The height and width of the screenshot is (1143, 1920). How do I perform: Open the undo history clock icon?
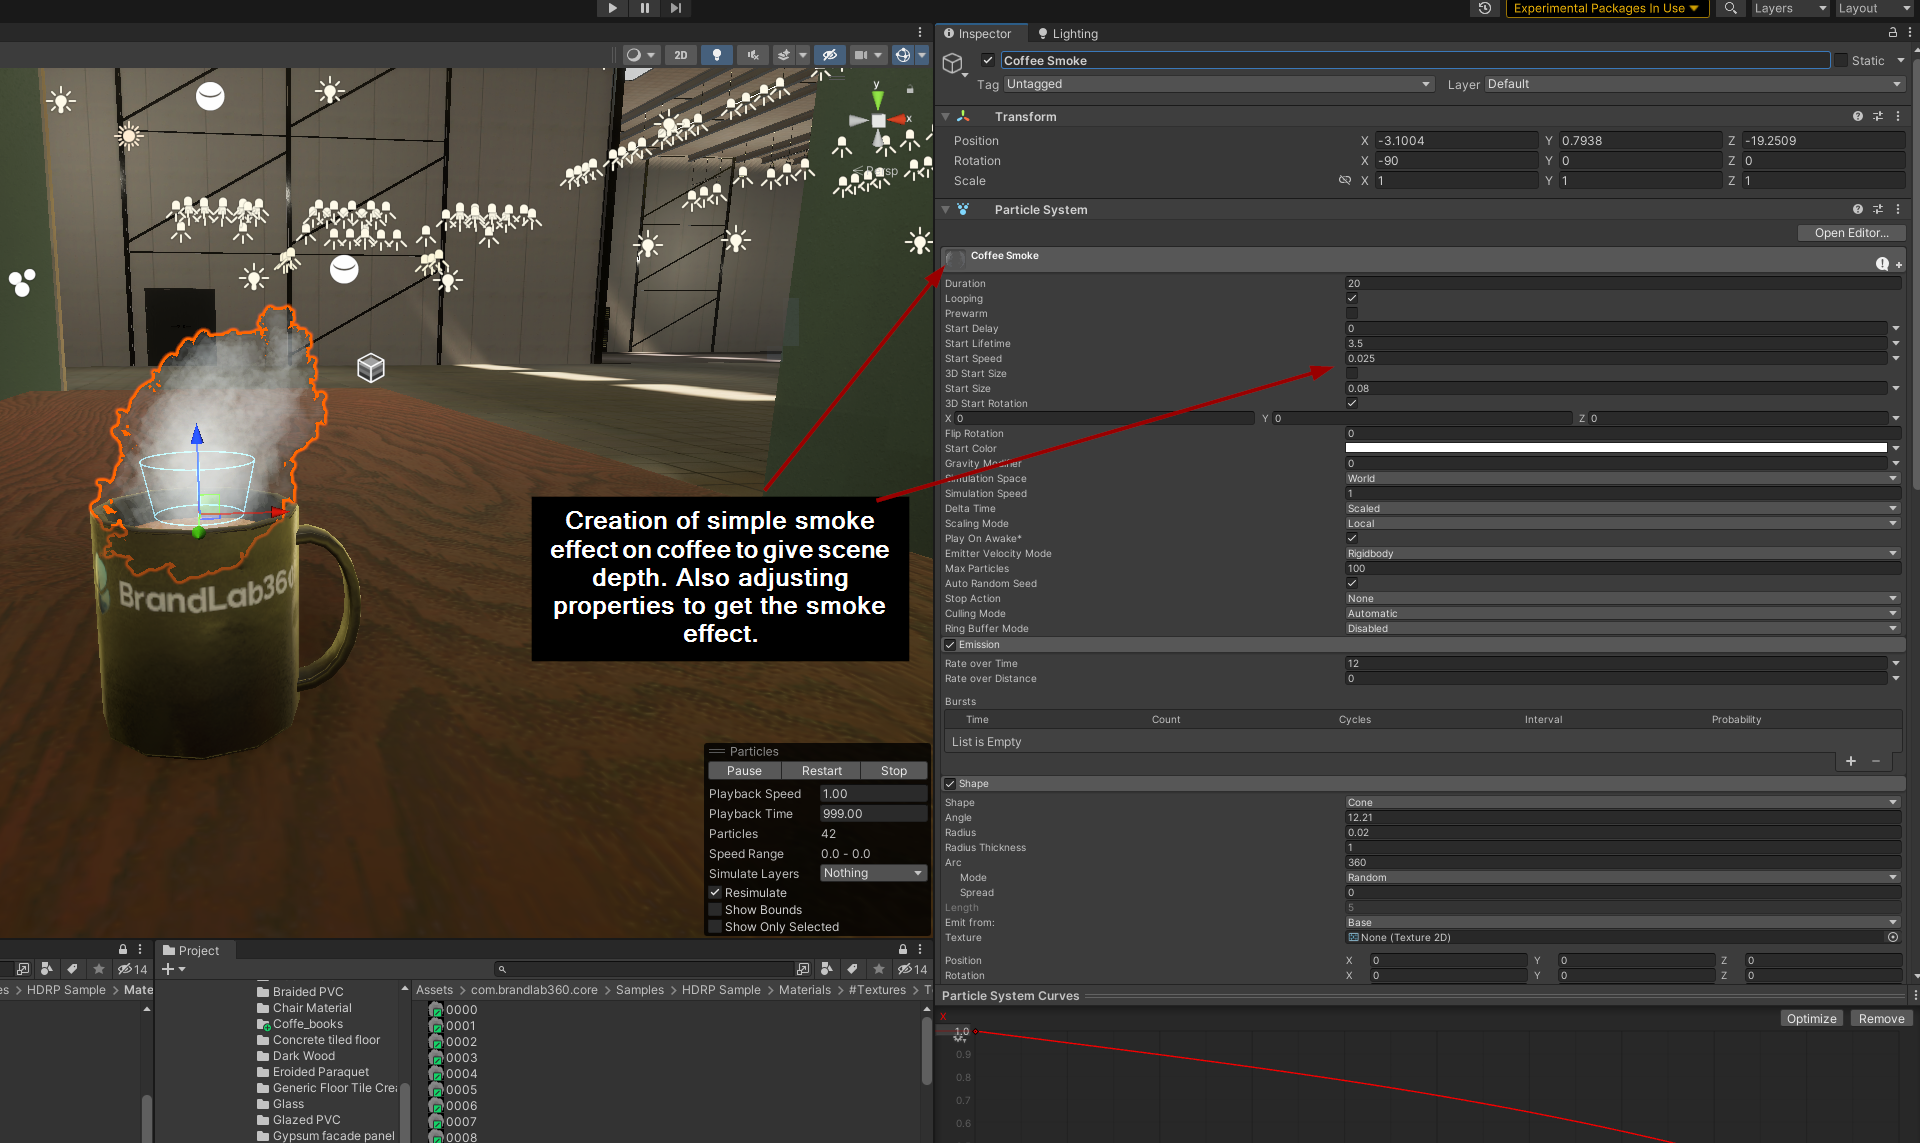tap(1485, 8)
